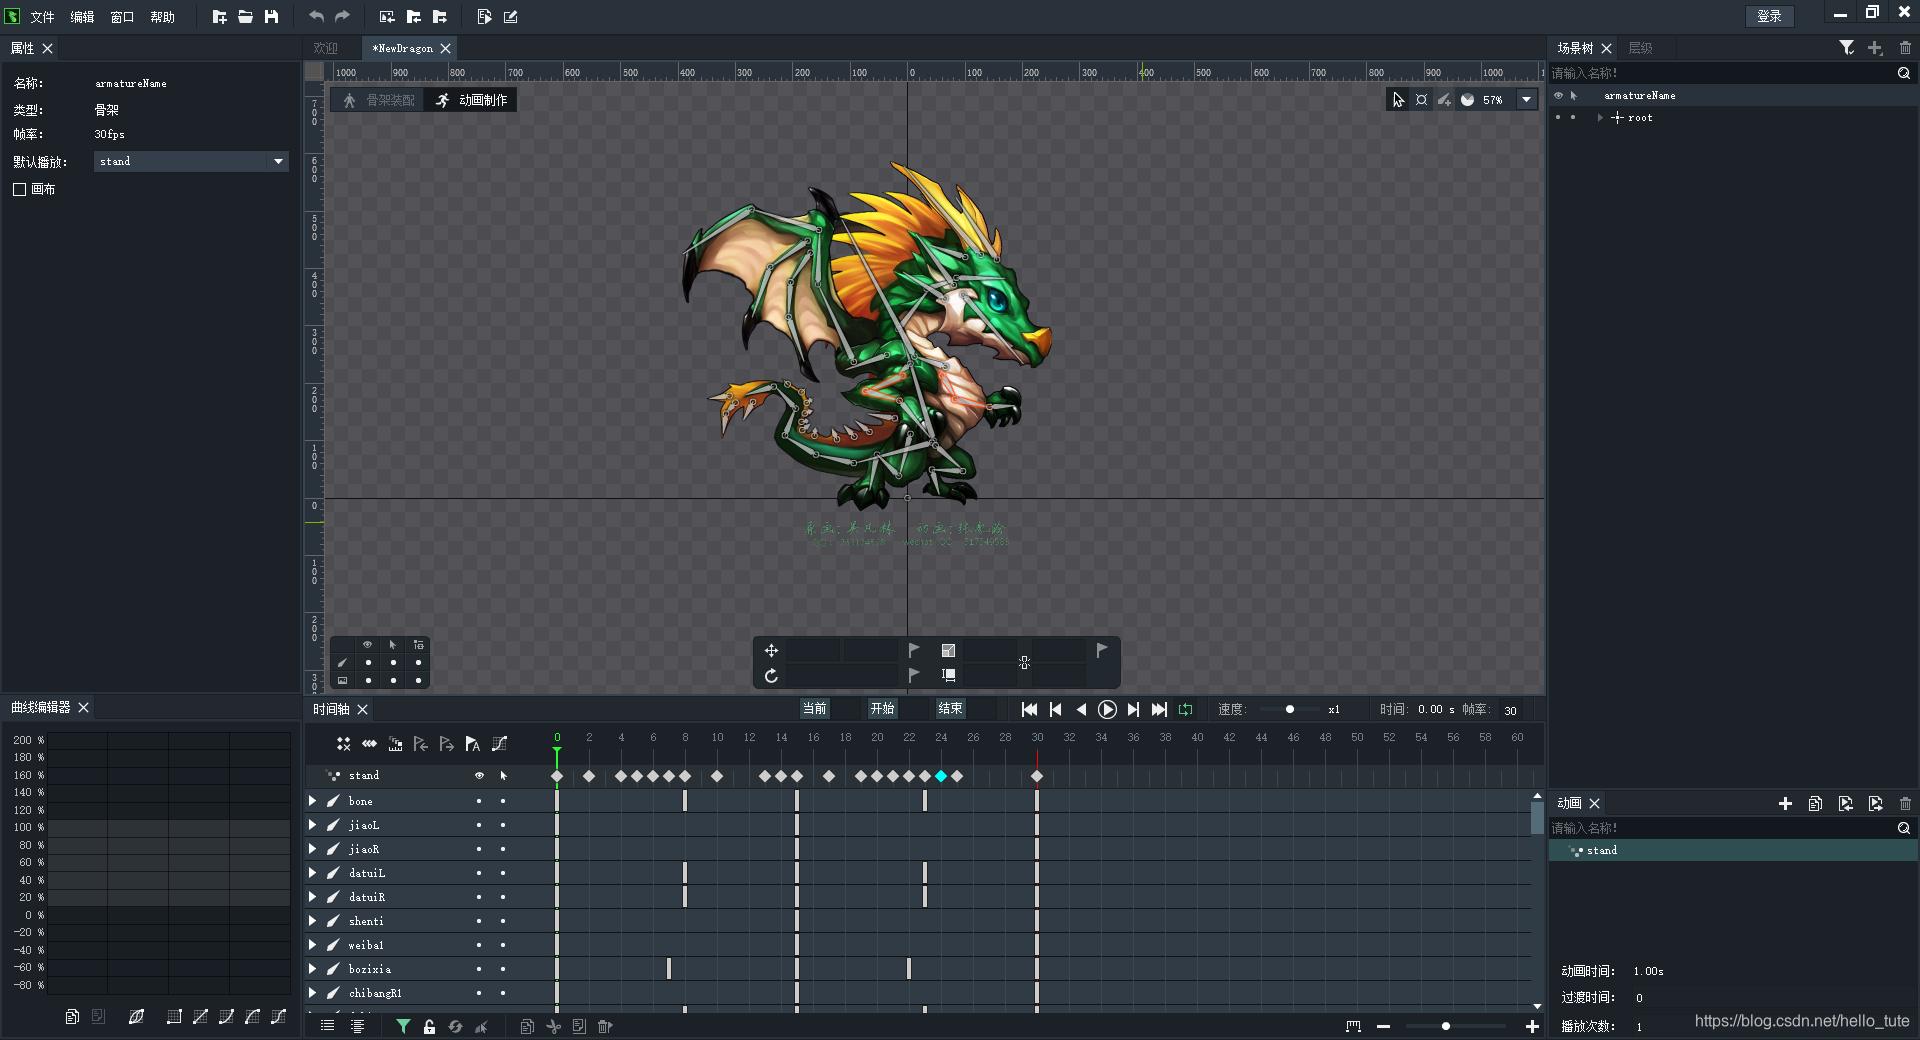Switch to 骨架装配 armature mode
The width and height of the screenshot is (1920, 1040).
pyautogui.click(x=378, y=100)
